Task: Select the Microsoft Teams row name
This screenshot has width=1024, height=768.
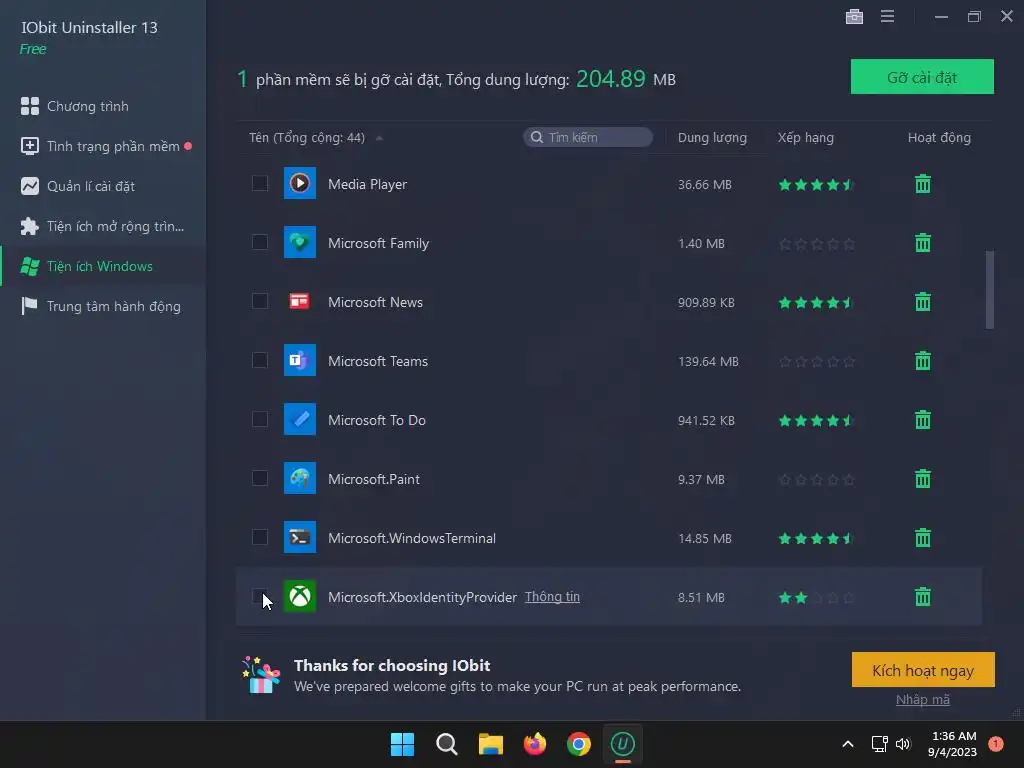Action: click(377, 361)
